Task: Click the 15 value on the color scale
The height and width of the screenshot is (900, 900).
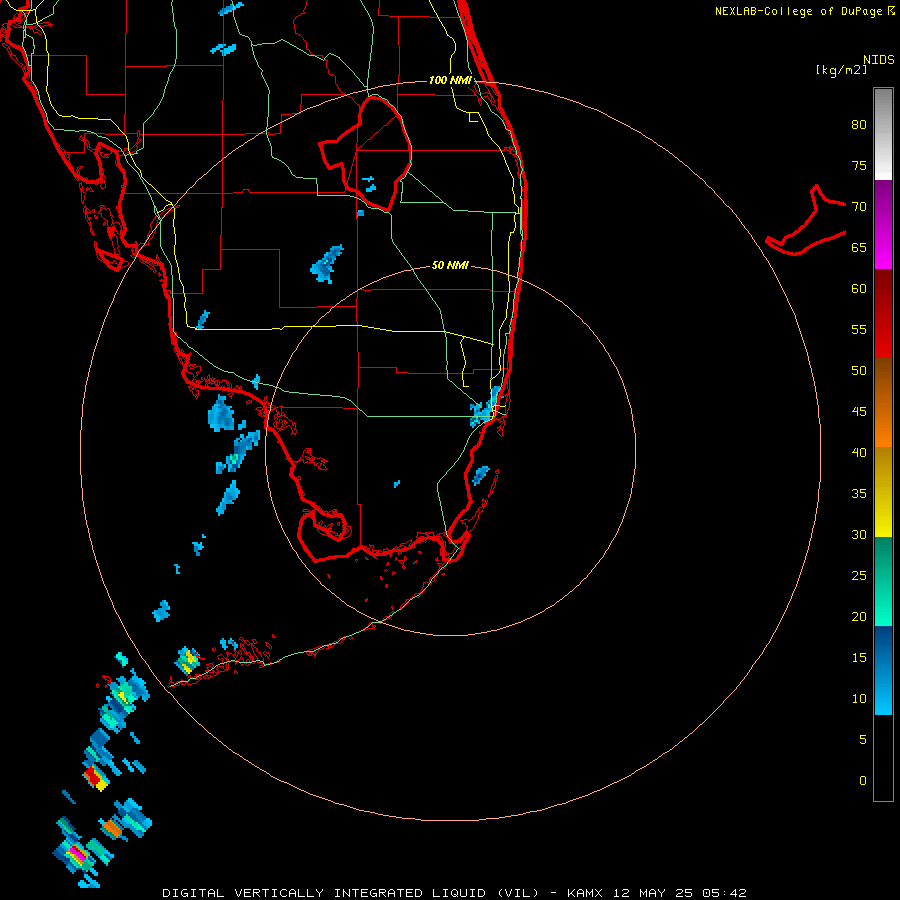Action: [859, 658]
